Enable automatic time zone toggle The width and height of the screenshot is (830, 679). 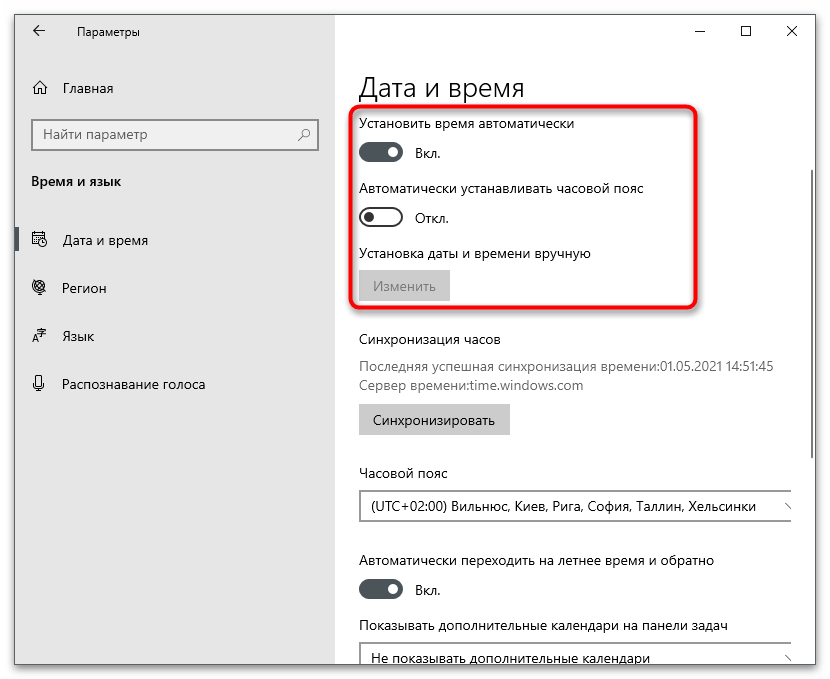tap(381, 217)
